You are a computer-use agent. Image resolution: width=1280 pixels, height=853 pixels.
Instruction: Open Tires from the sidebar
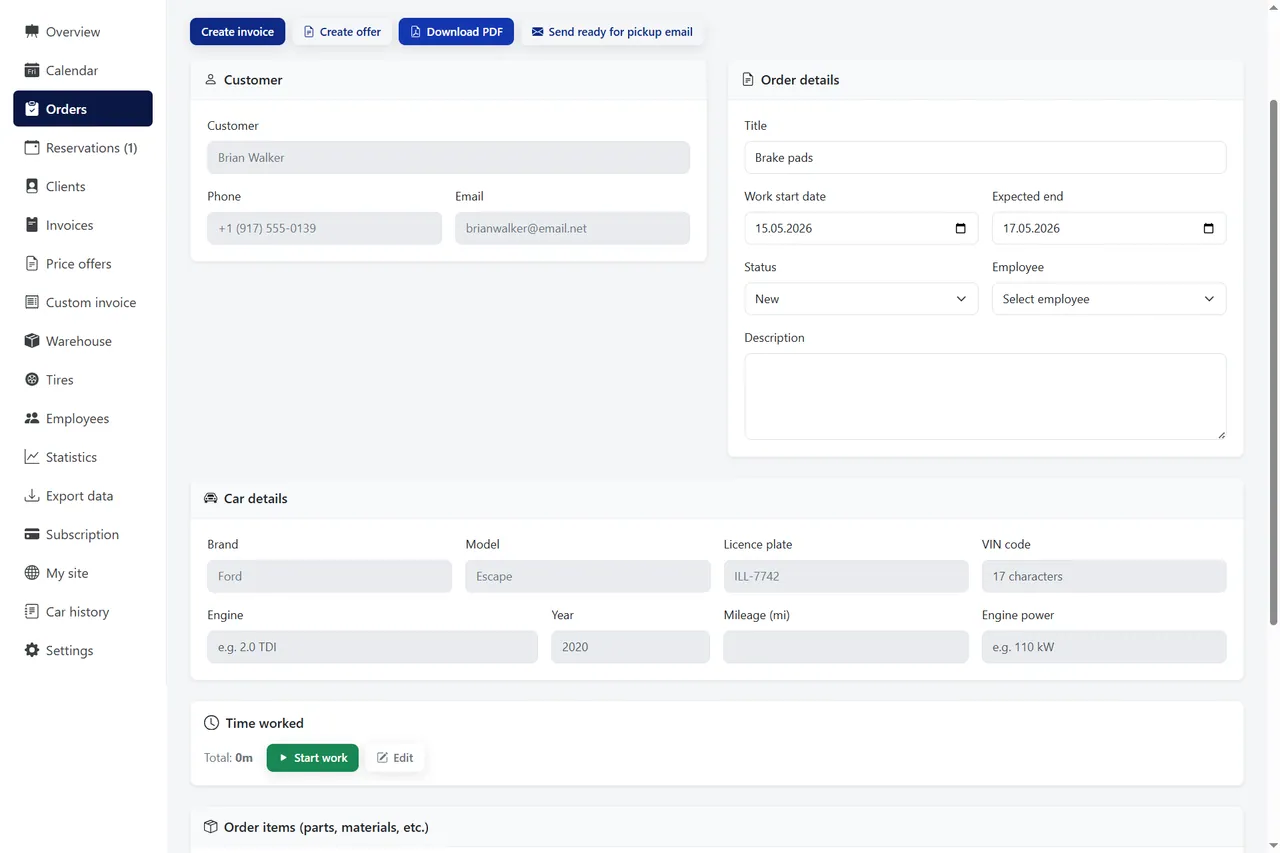tap(83, 380)
